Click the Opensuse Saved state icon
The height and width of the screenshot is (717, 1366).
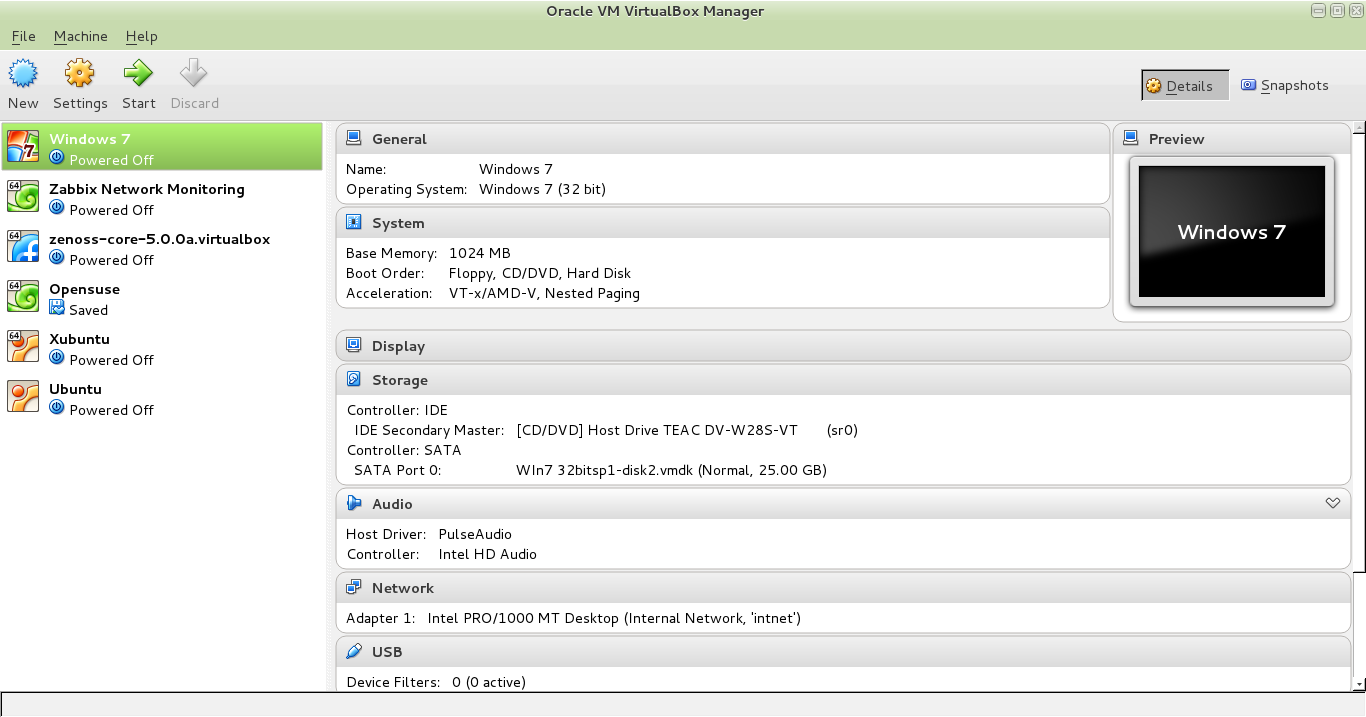click(x=57, y=309)
